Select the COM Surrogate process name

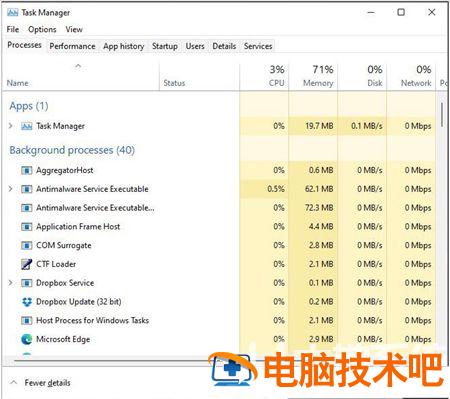(64, 246)
